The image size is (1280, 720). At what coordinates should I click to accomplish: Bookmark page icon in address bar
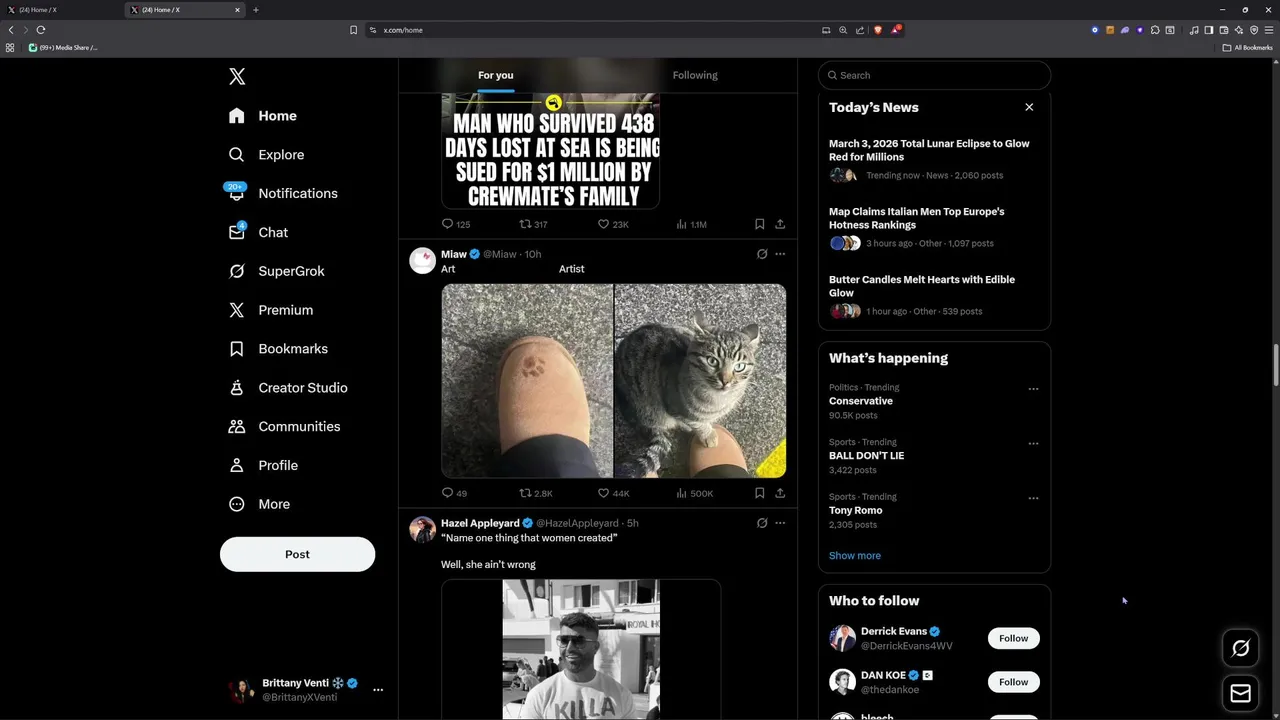click(x=353, y=30)
